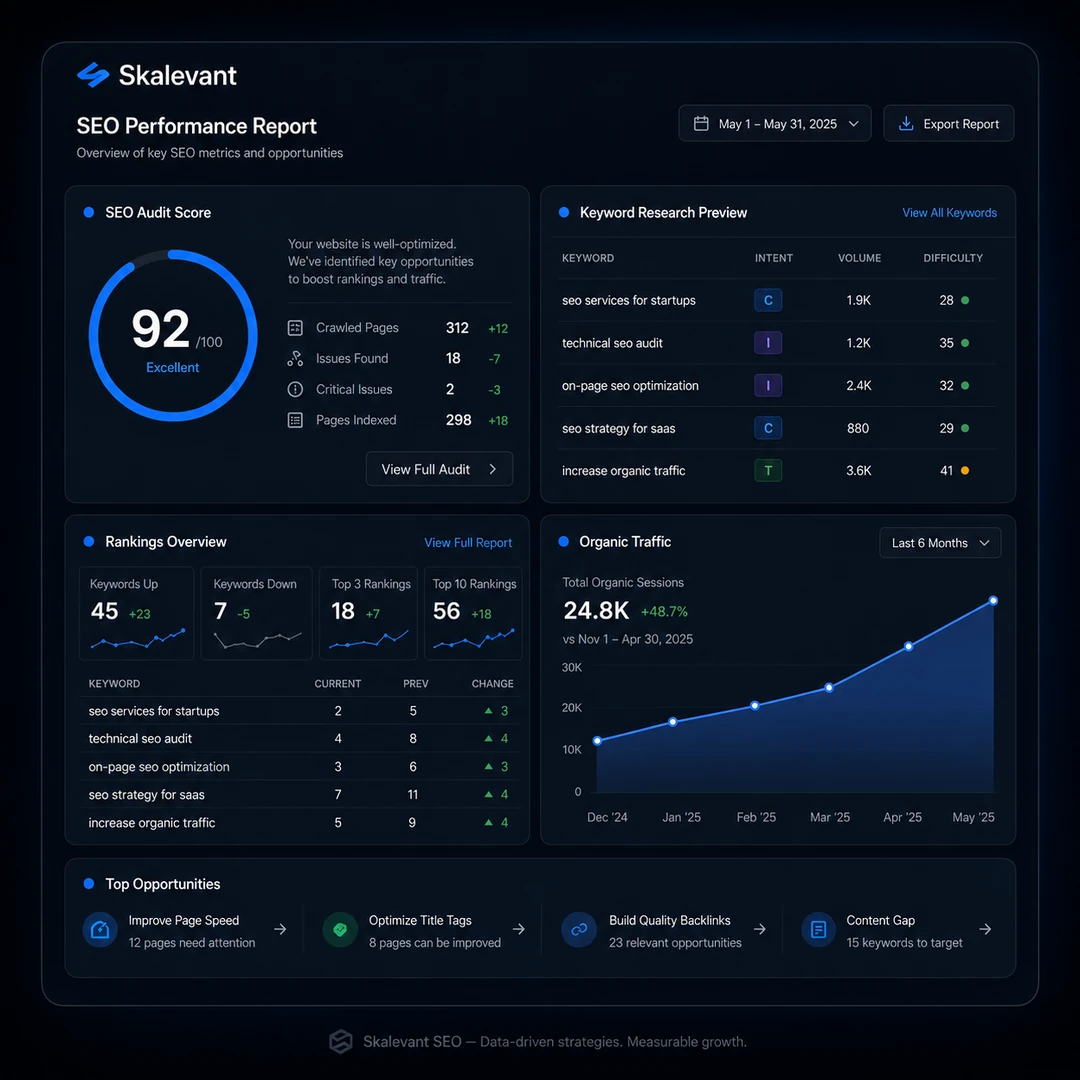Click the Improve Page Speed gauge icon
Viewport: 1080px width, 1080px height.
point(101,930)
